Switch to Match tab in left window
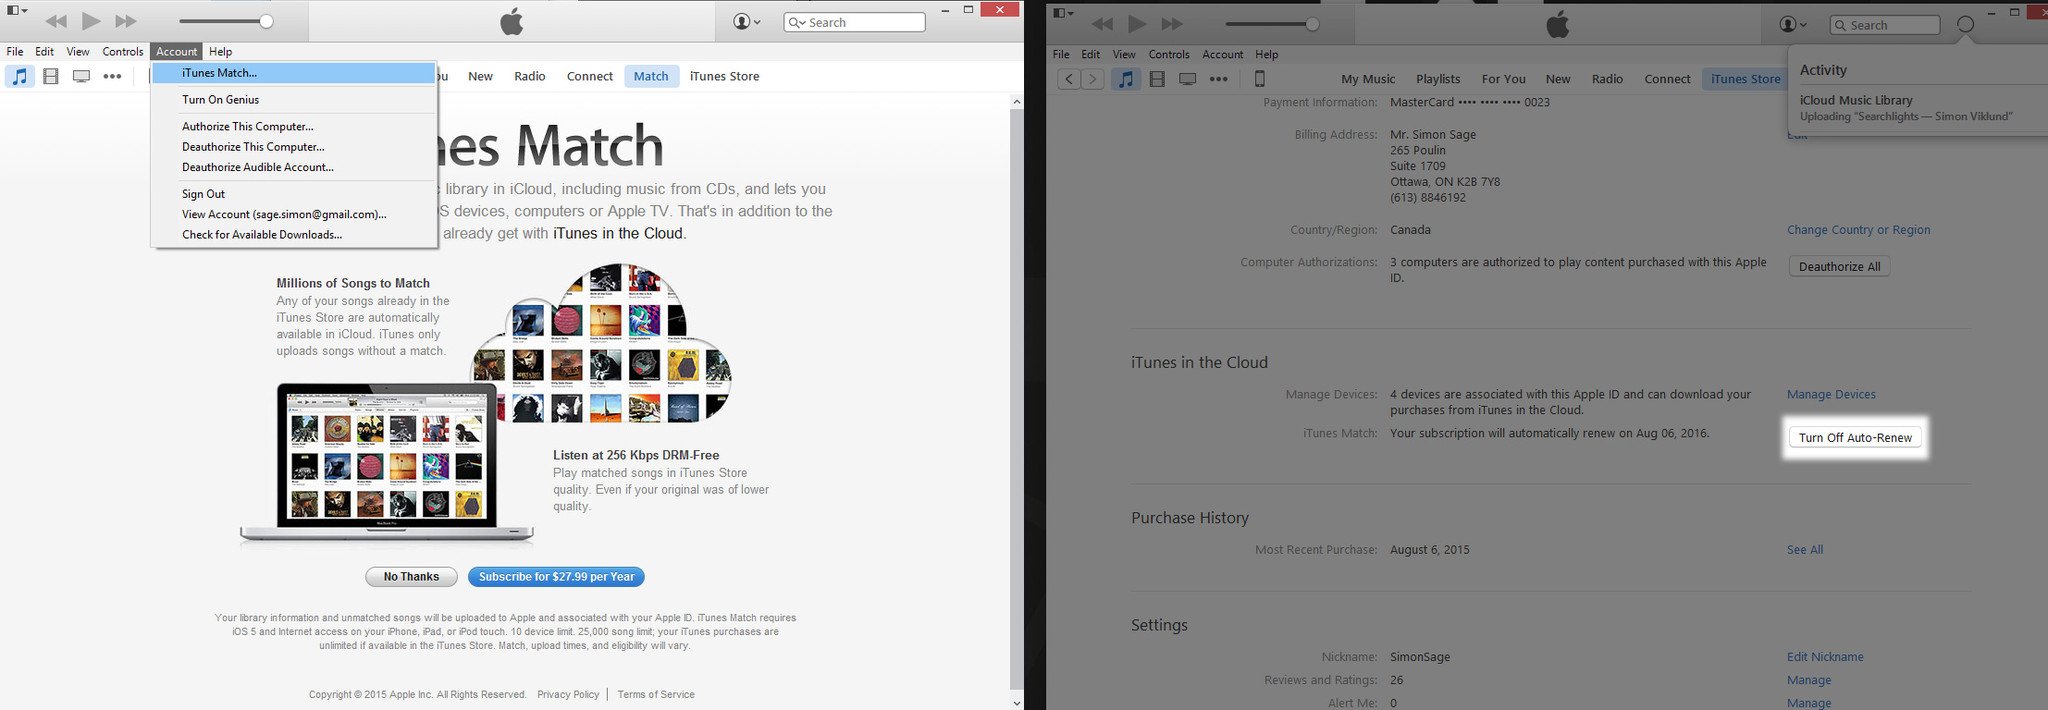The width and height of the screenshot is (2048, 710). [x=651, y=76]
